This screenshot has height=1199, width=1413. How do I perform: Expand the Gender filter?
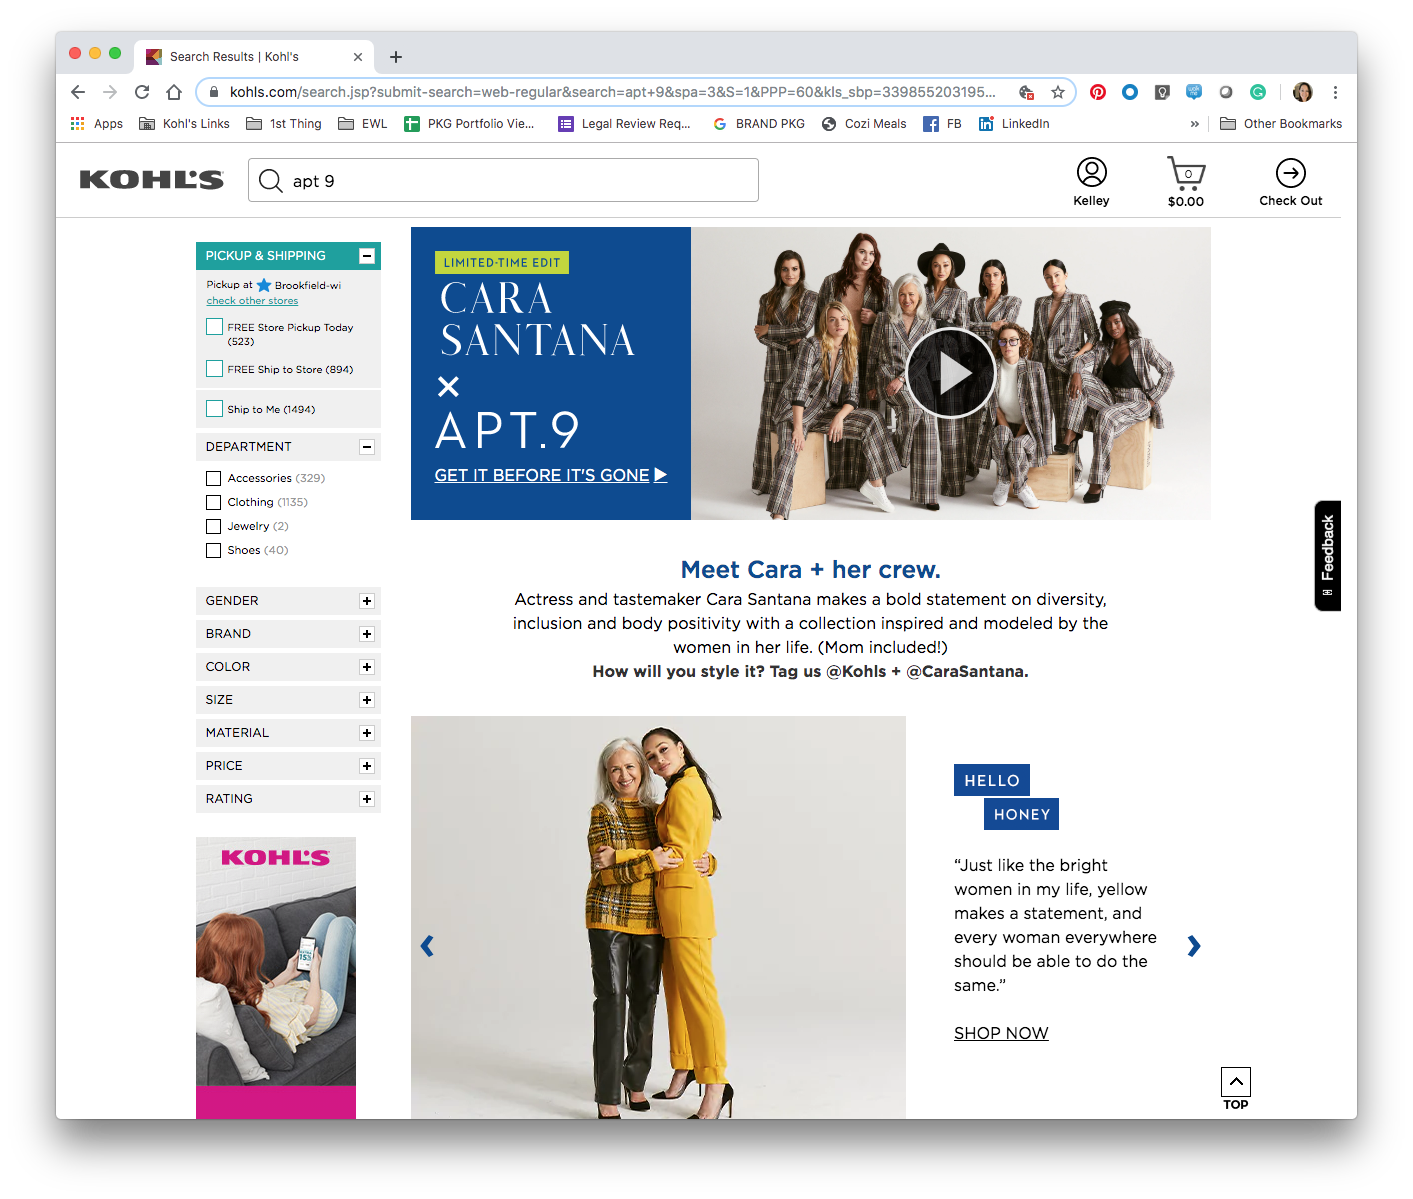[367, 601]
